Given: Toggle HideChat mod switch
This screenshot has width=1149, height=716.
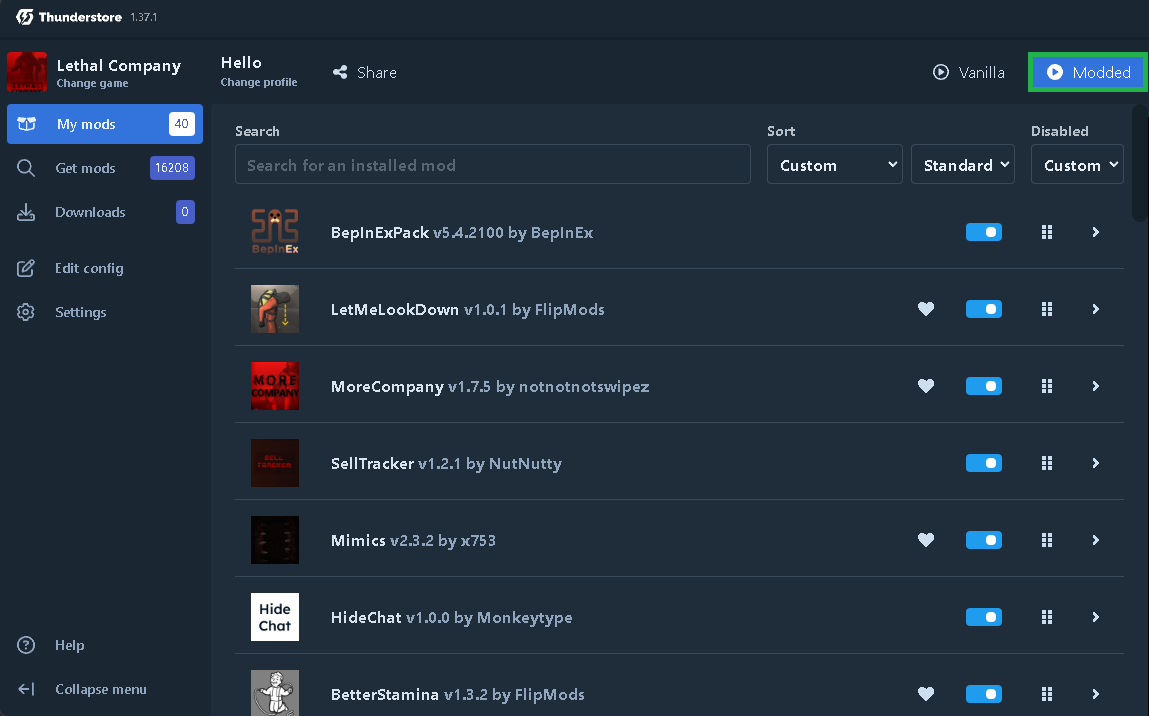Looking at the screenshot, I should click(x=983, y=617).
